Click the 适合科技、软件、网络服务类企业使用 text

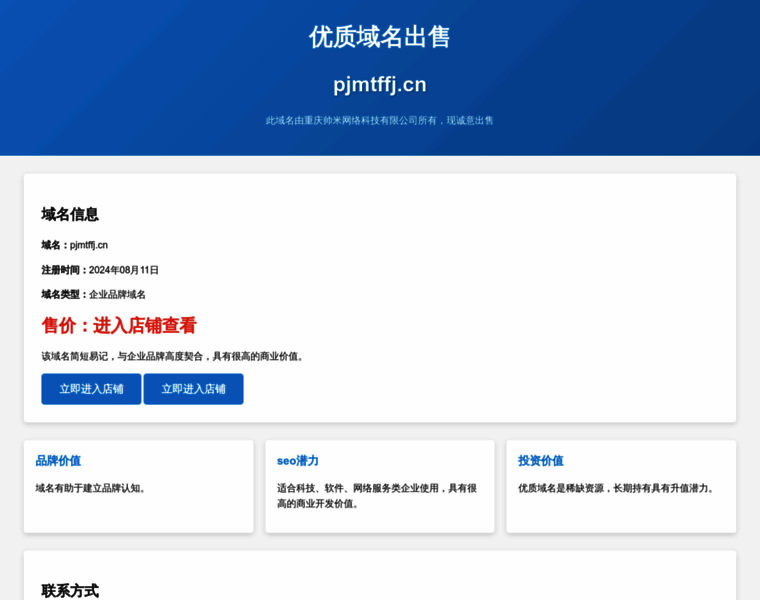pyautogui.click(x=377, y=488)
